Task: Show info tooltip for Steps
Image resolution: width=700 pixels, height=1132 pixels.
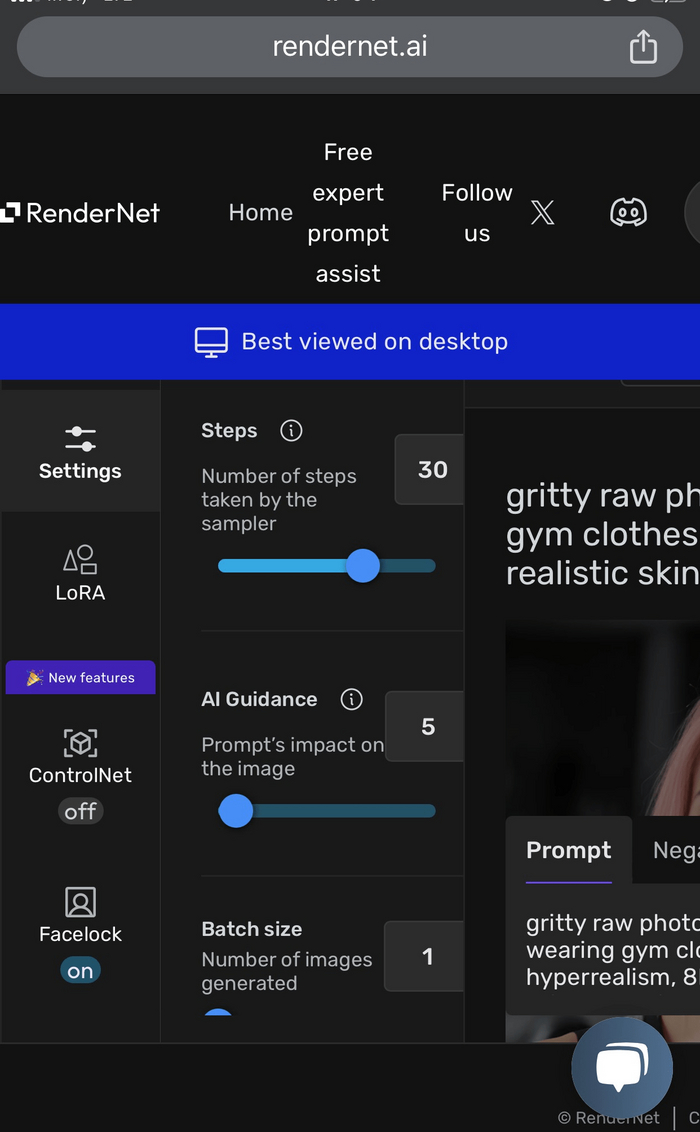Action: point(291,430)
